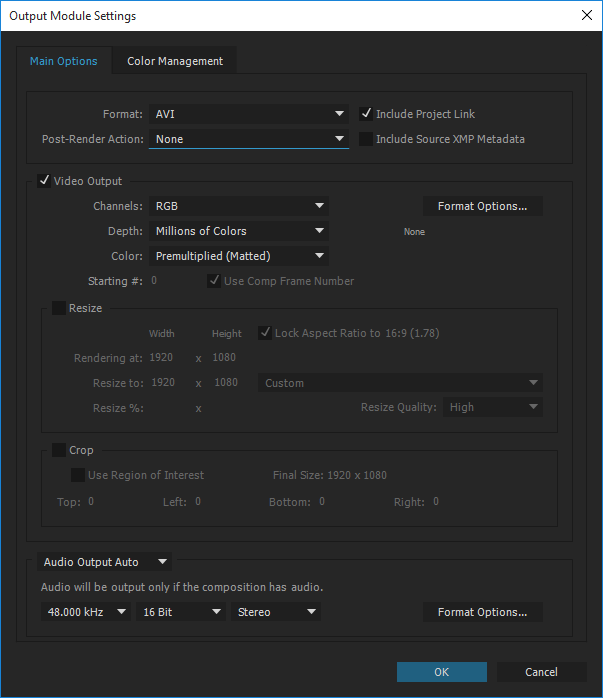Click the None label under Format Options

click(x=414, y=232)
